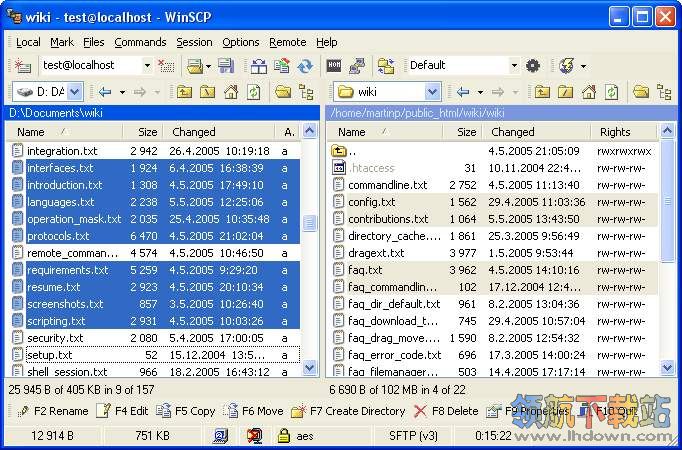This screenshot has width=682, height=450.
Task: Click the New Session icon
Action: coord(22,66)
